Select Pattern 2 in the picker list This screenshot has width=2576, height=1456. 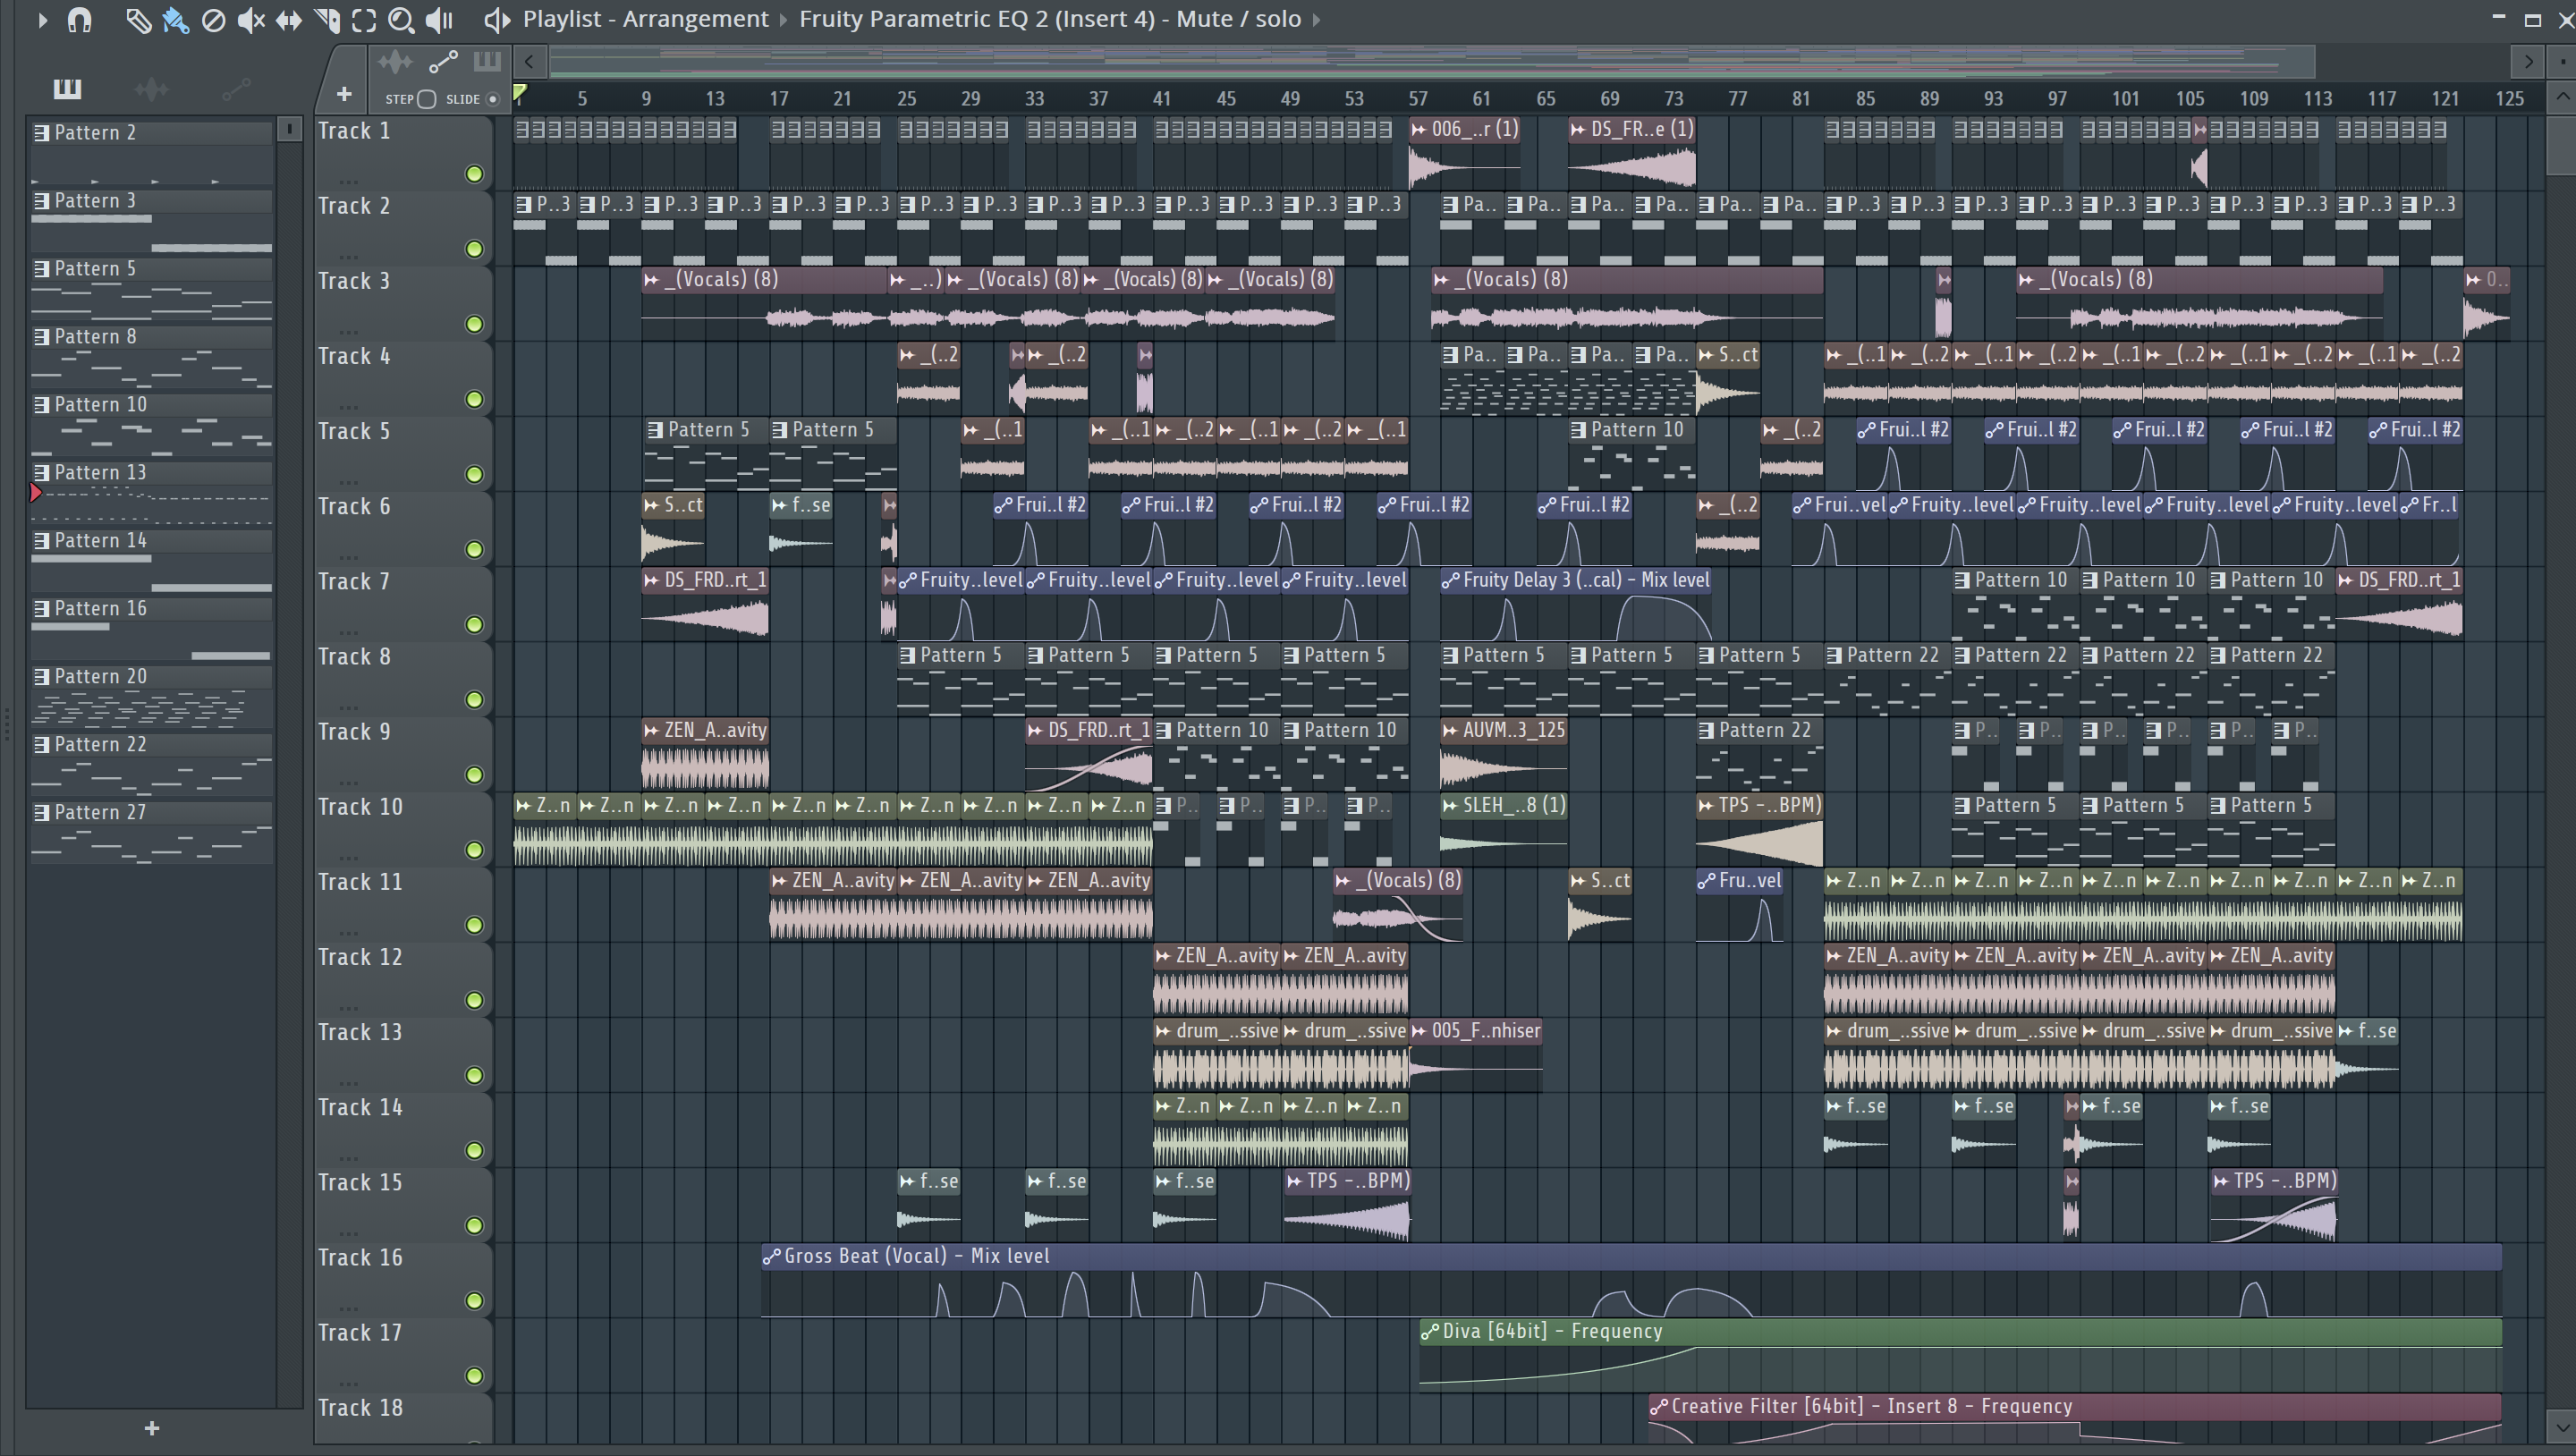click(151, 154)
